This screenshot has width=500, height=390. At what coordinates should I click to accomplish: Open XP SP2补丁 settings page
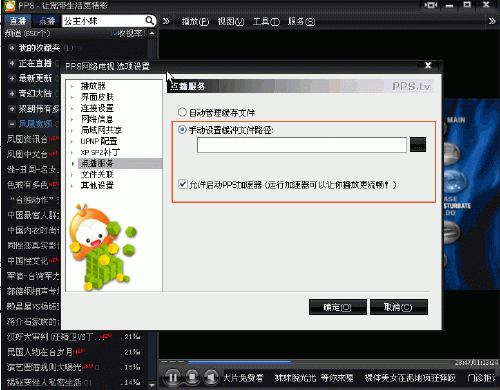[100, 152]
